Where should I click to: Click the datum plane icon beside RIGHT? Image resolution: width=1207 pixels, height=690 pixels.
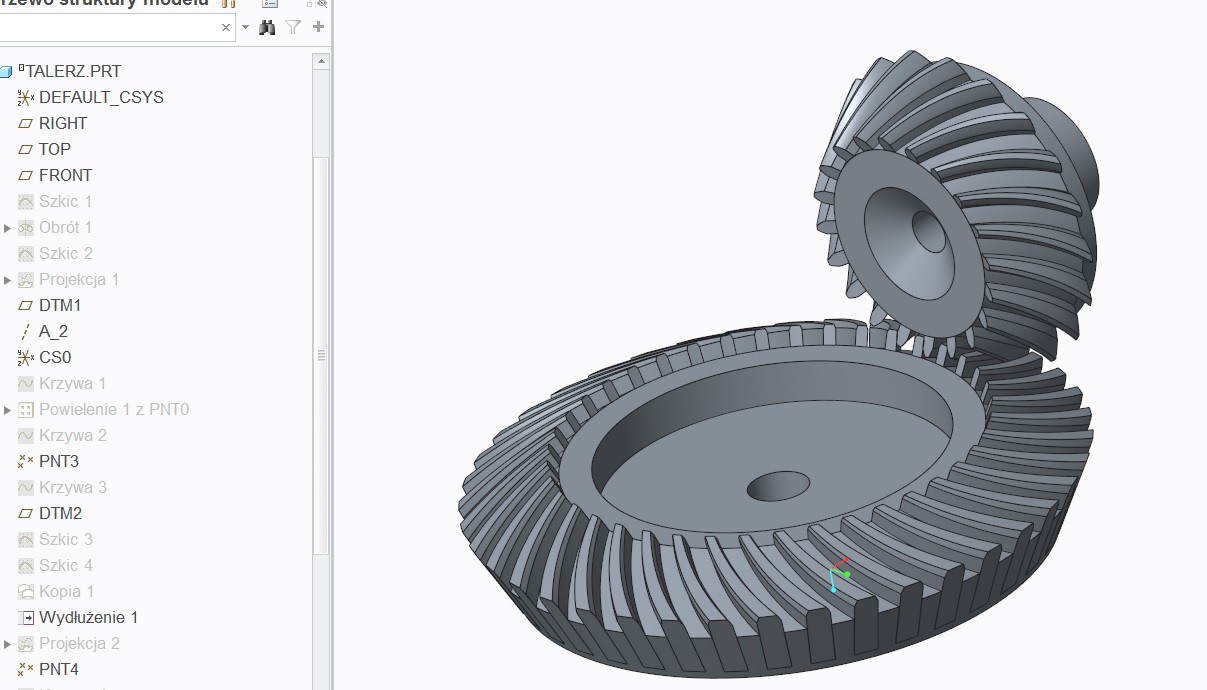click(x=26, y=124)
